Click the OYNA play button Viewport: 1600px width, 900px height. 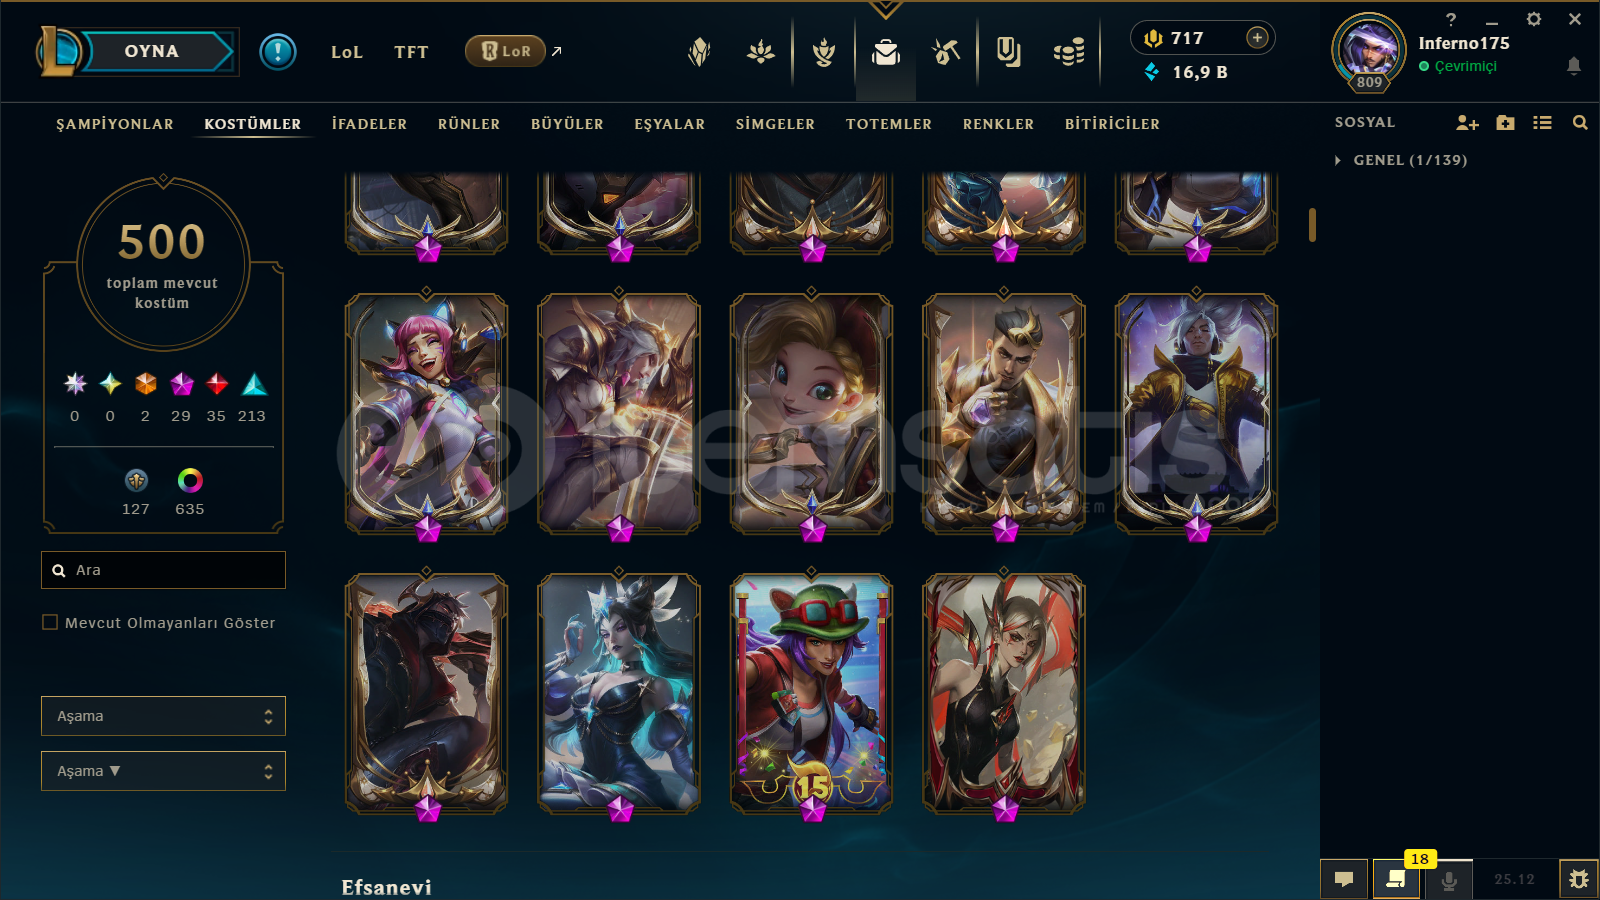(152, 51)
